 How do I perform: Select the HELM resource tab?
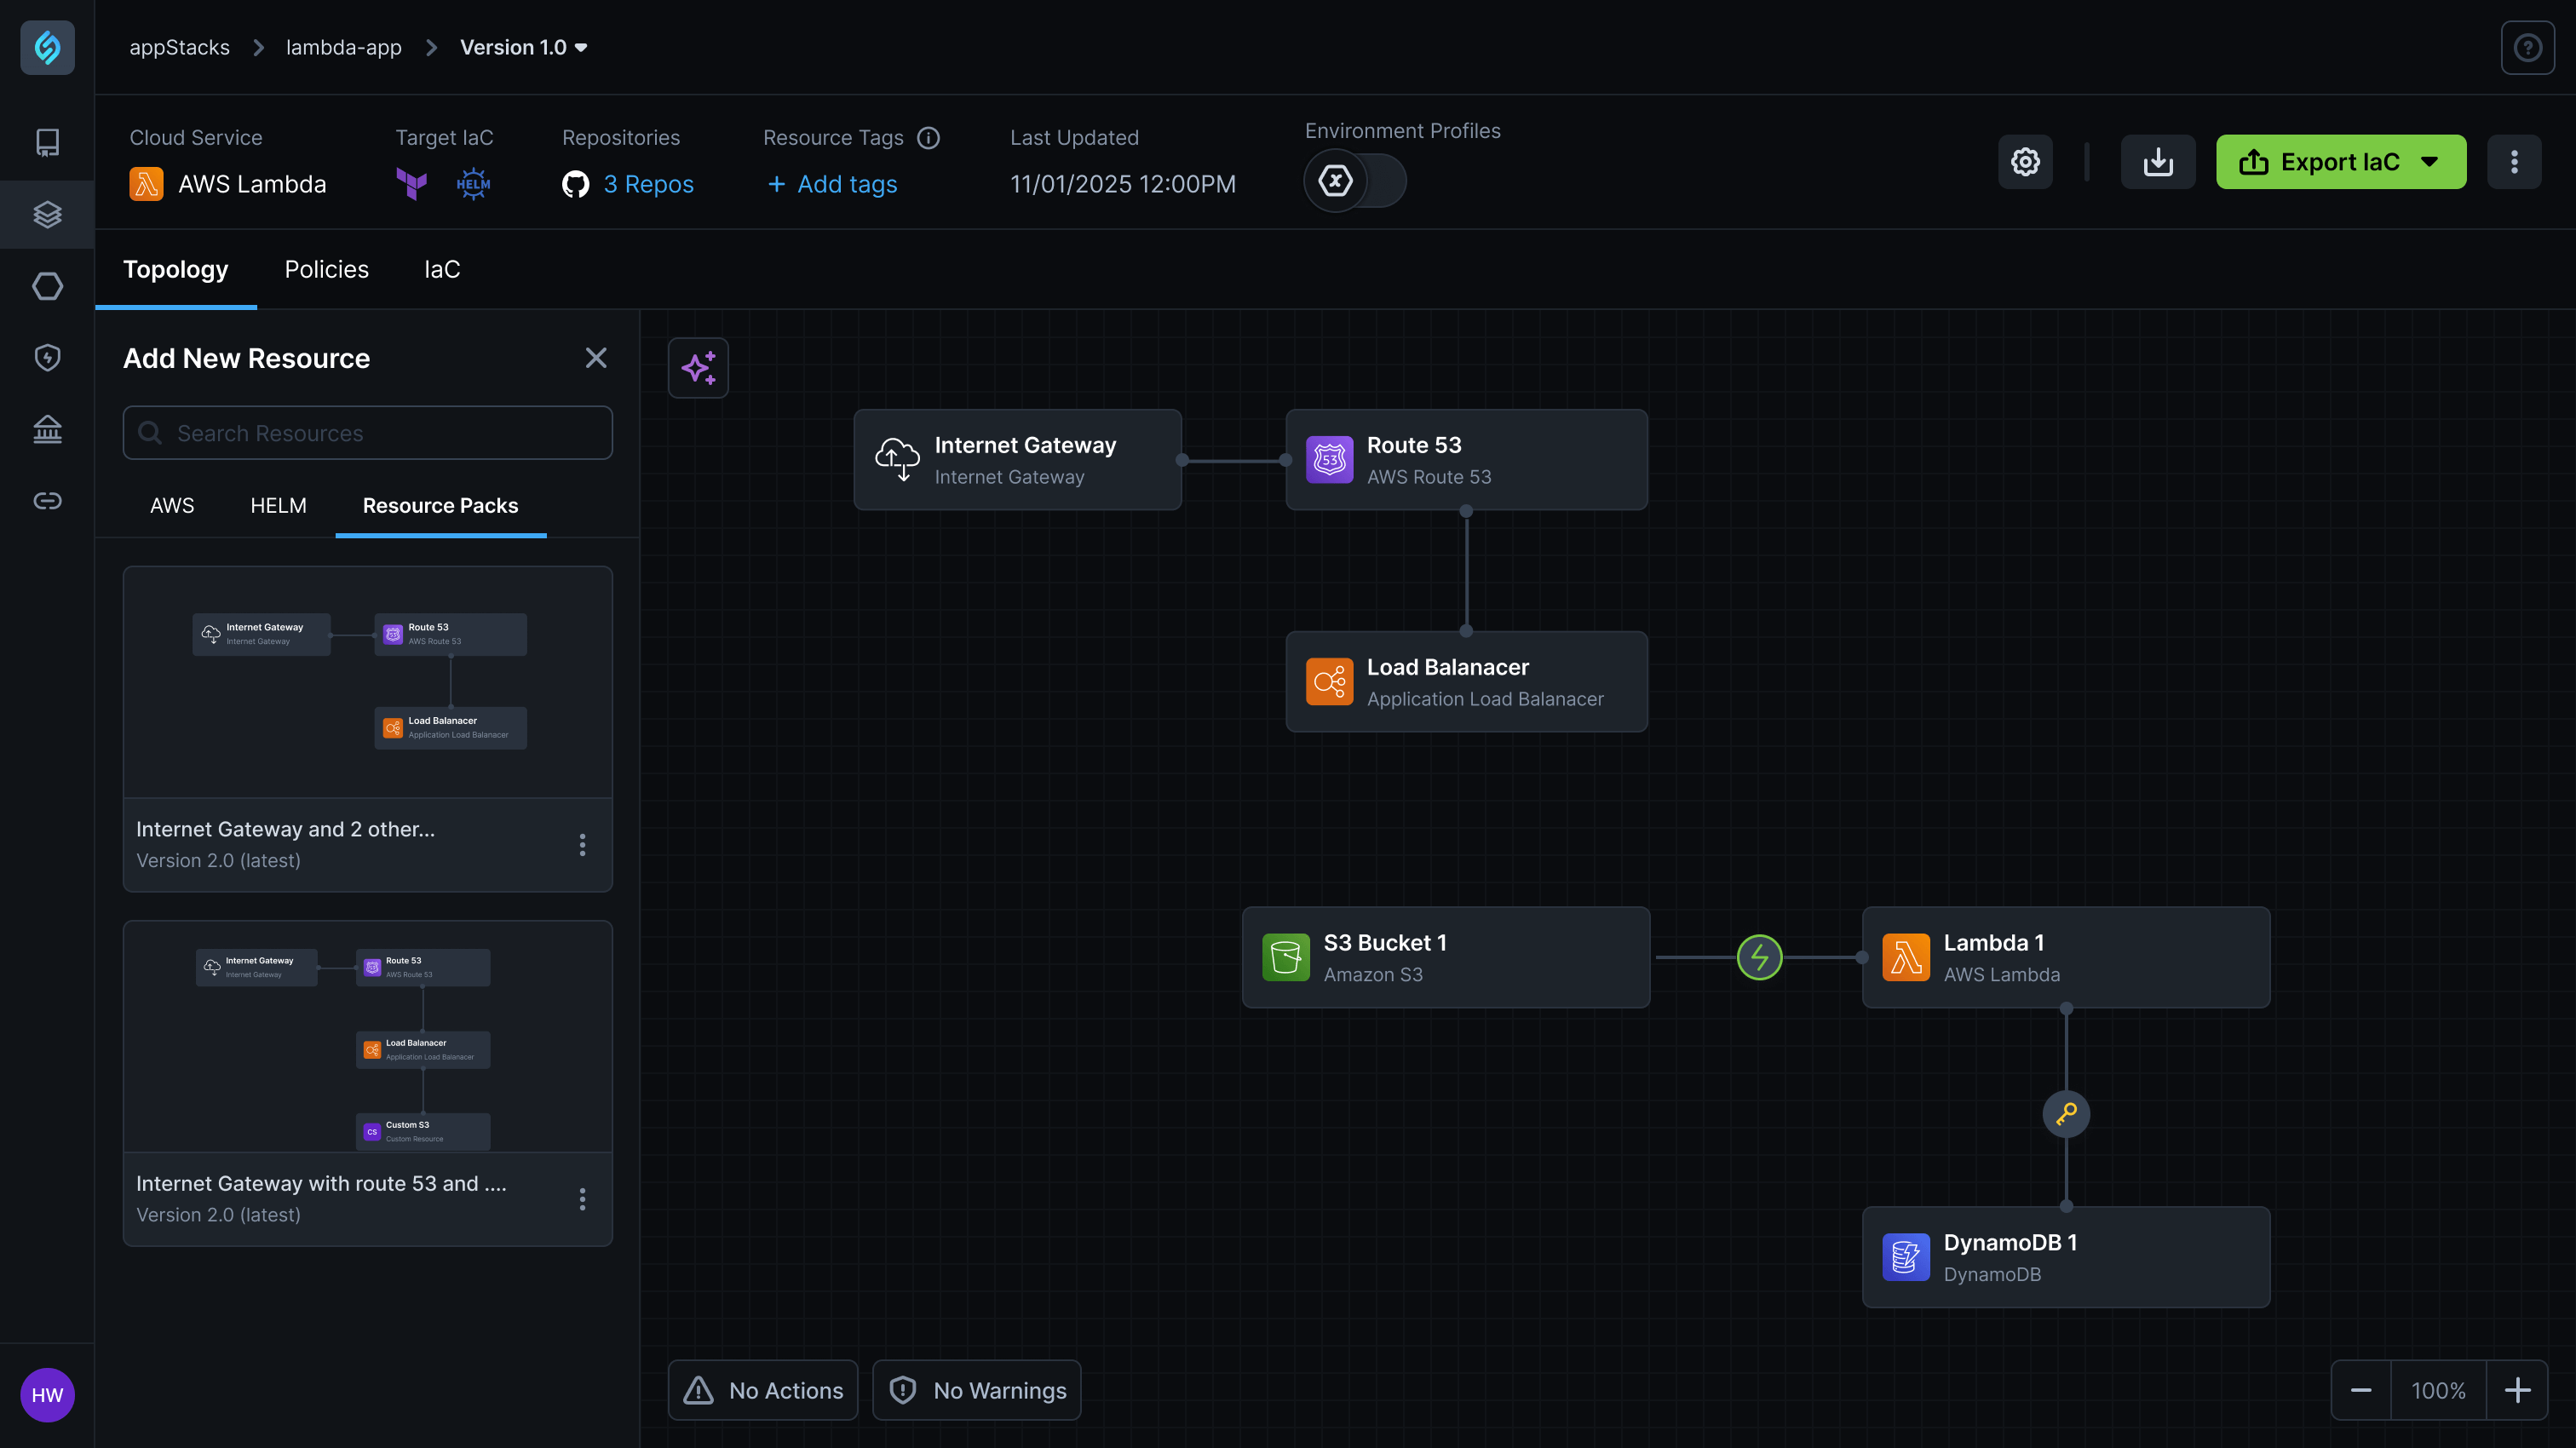tap(278, 505)
